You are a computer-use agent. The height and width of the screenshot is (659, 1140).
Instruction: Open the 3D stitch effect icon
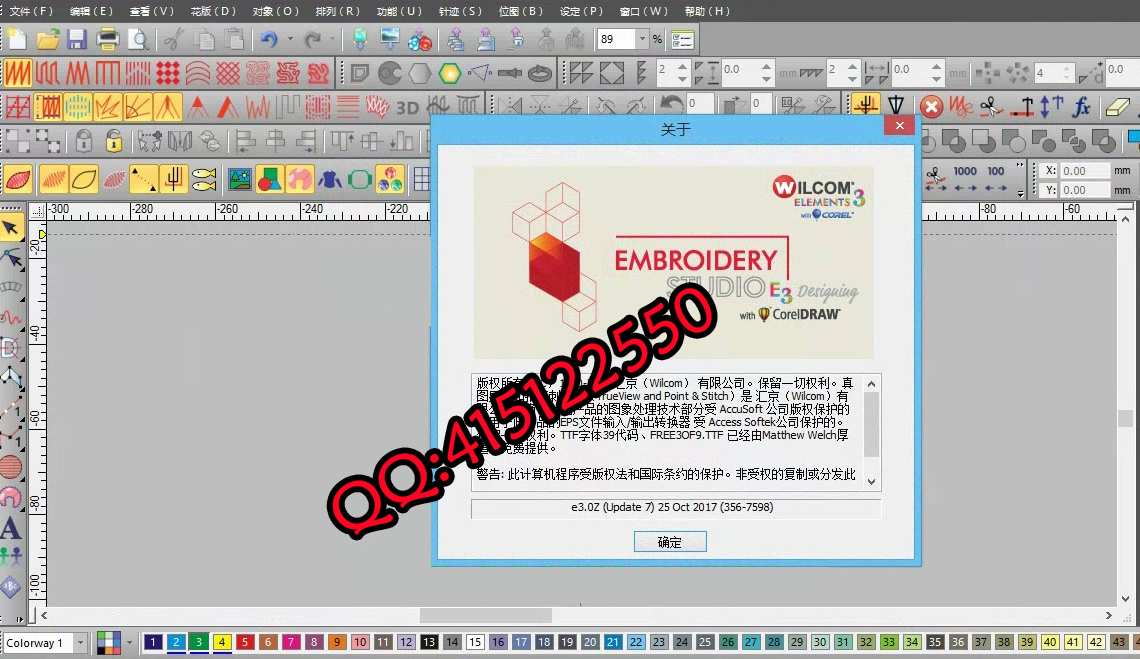click(x=407, y=108)
